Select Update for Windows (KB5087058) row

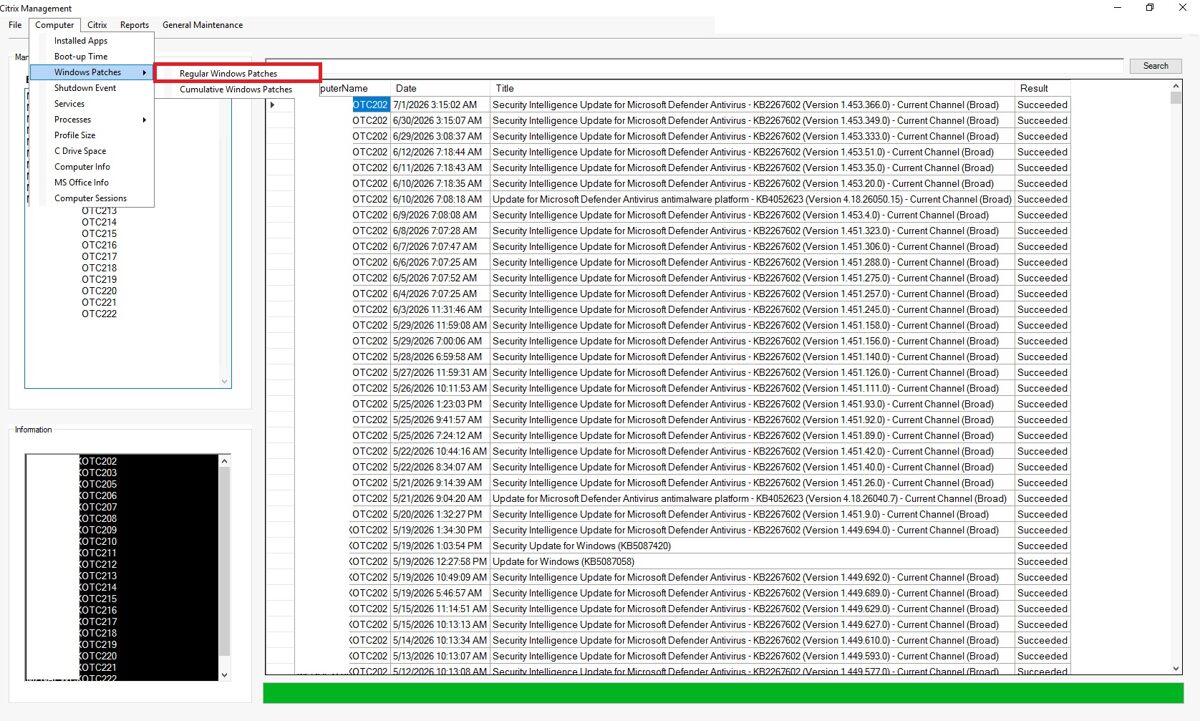(752, 561)
